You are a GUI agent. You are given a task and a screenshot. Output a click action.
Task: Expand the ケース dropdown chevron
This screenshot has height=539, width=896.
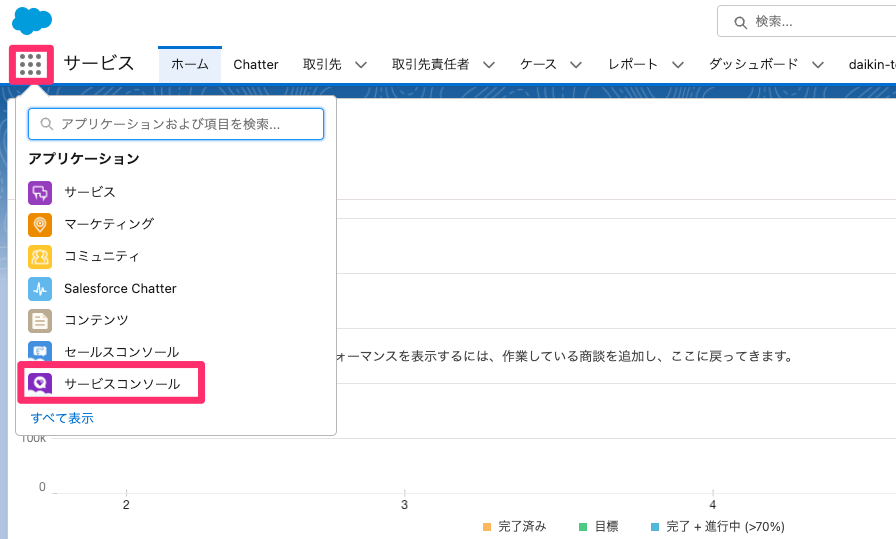click(x=576, y=65)
